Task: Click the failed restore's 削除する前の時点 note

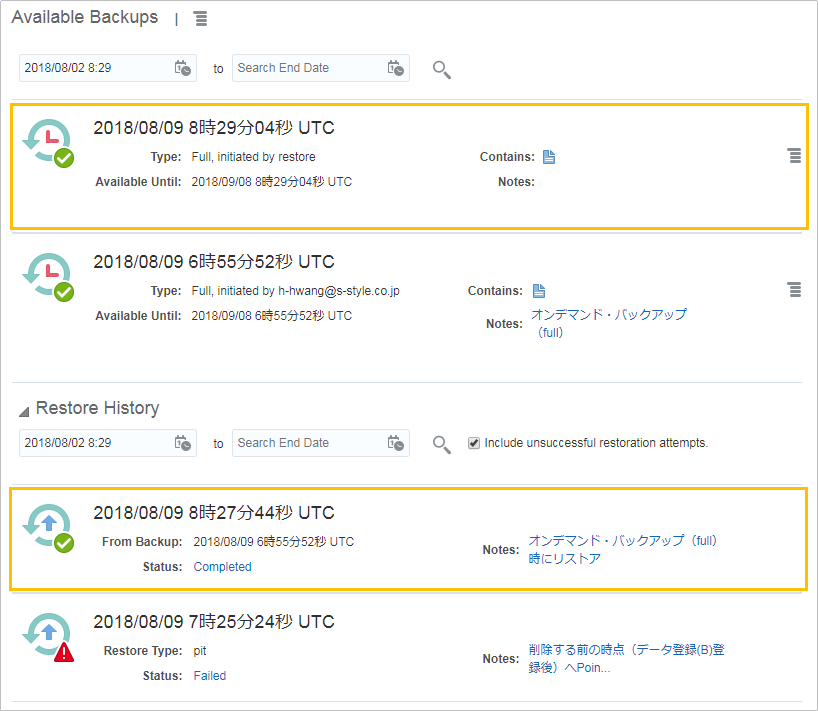Action: pyautogui.click(x=627, y=658)
